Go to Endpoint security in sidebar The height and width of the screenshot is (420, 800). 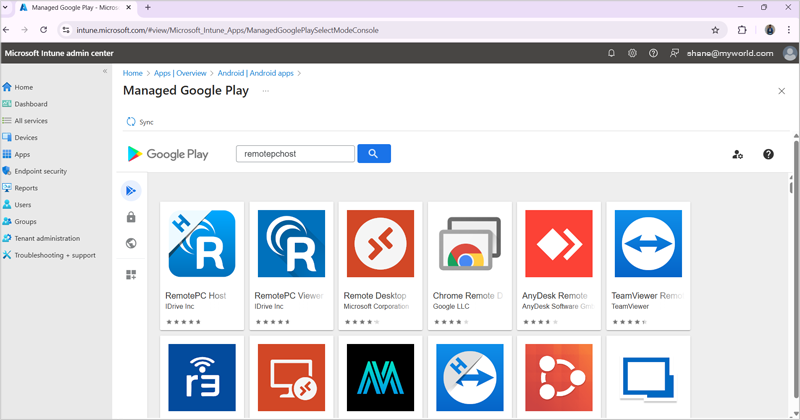40,171
